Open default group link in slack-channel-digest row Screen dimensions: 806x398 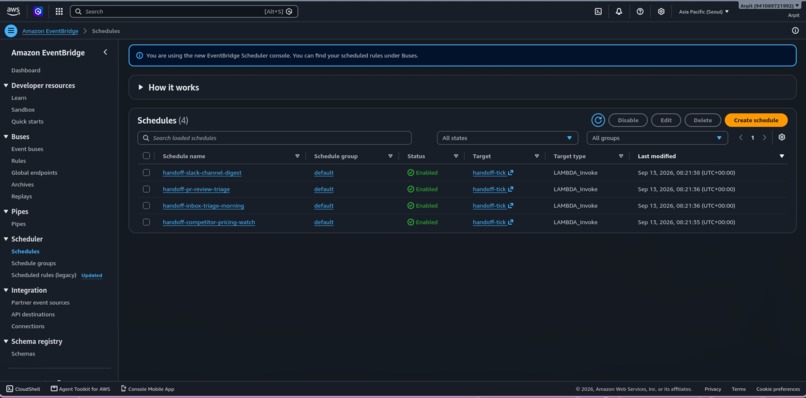[324, 173]
